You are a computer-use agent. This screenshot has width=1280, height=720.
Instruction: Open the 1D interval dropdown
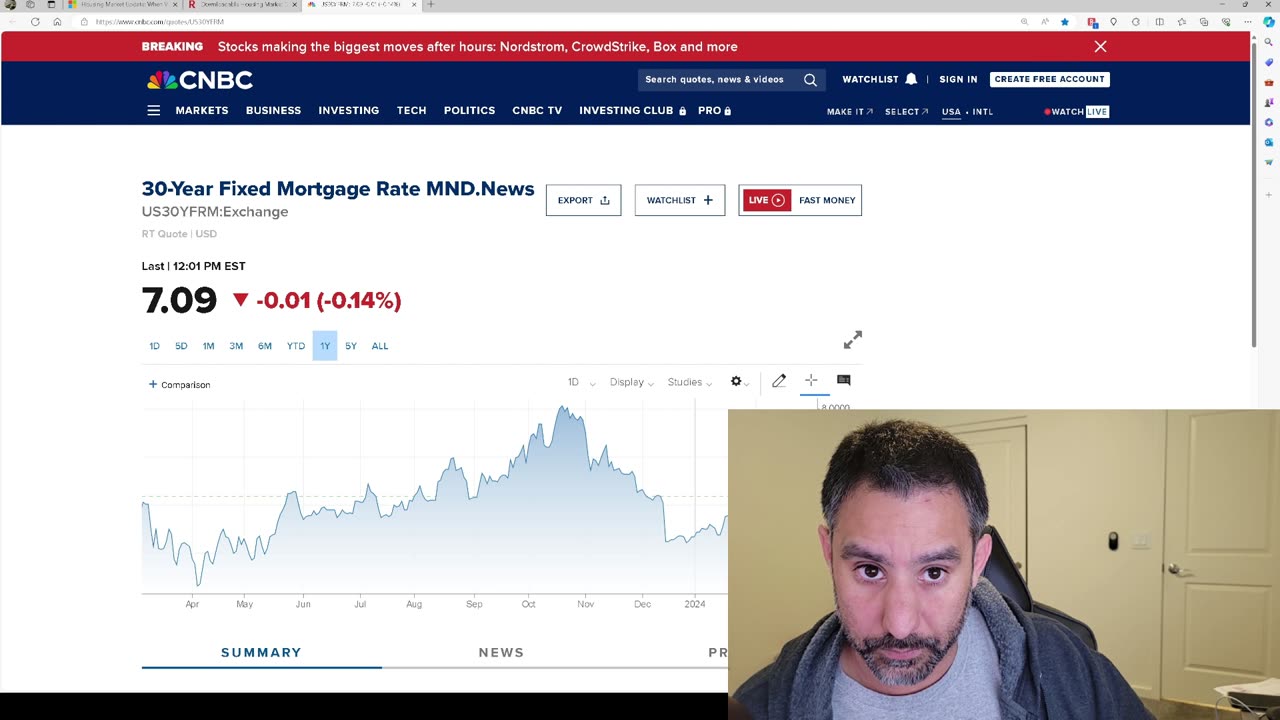click(x=581, y=382)
